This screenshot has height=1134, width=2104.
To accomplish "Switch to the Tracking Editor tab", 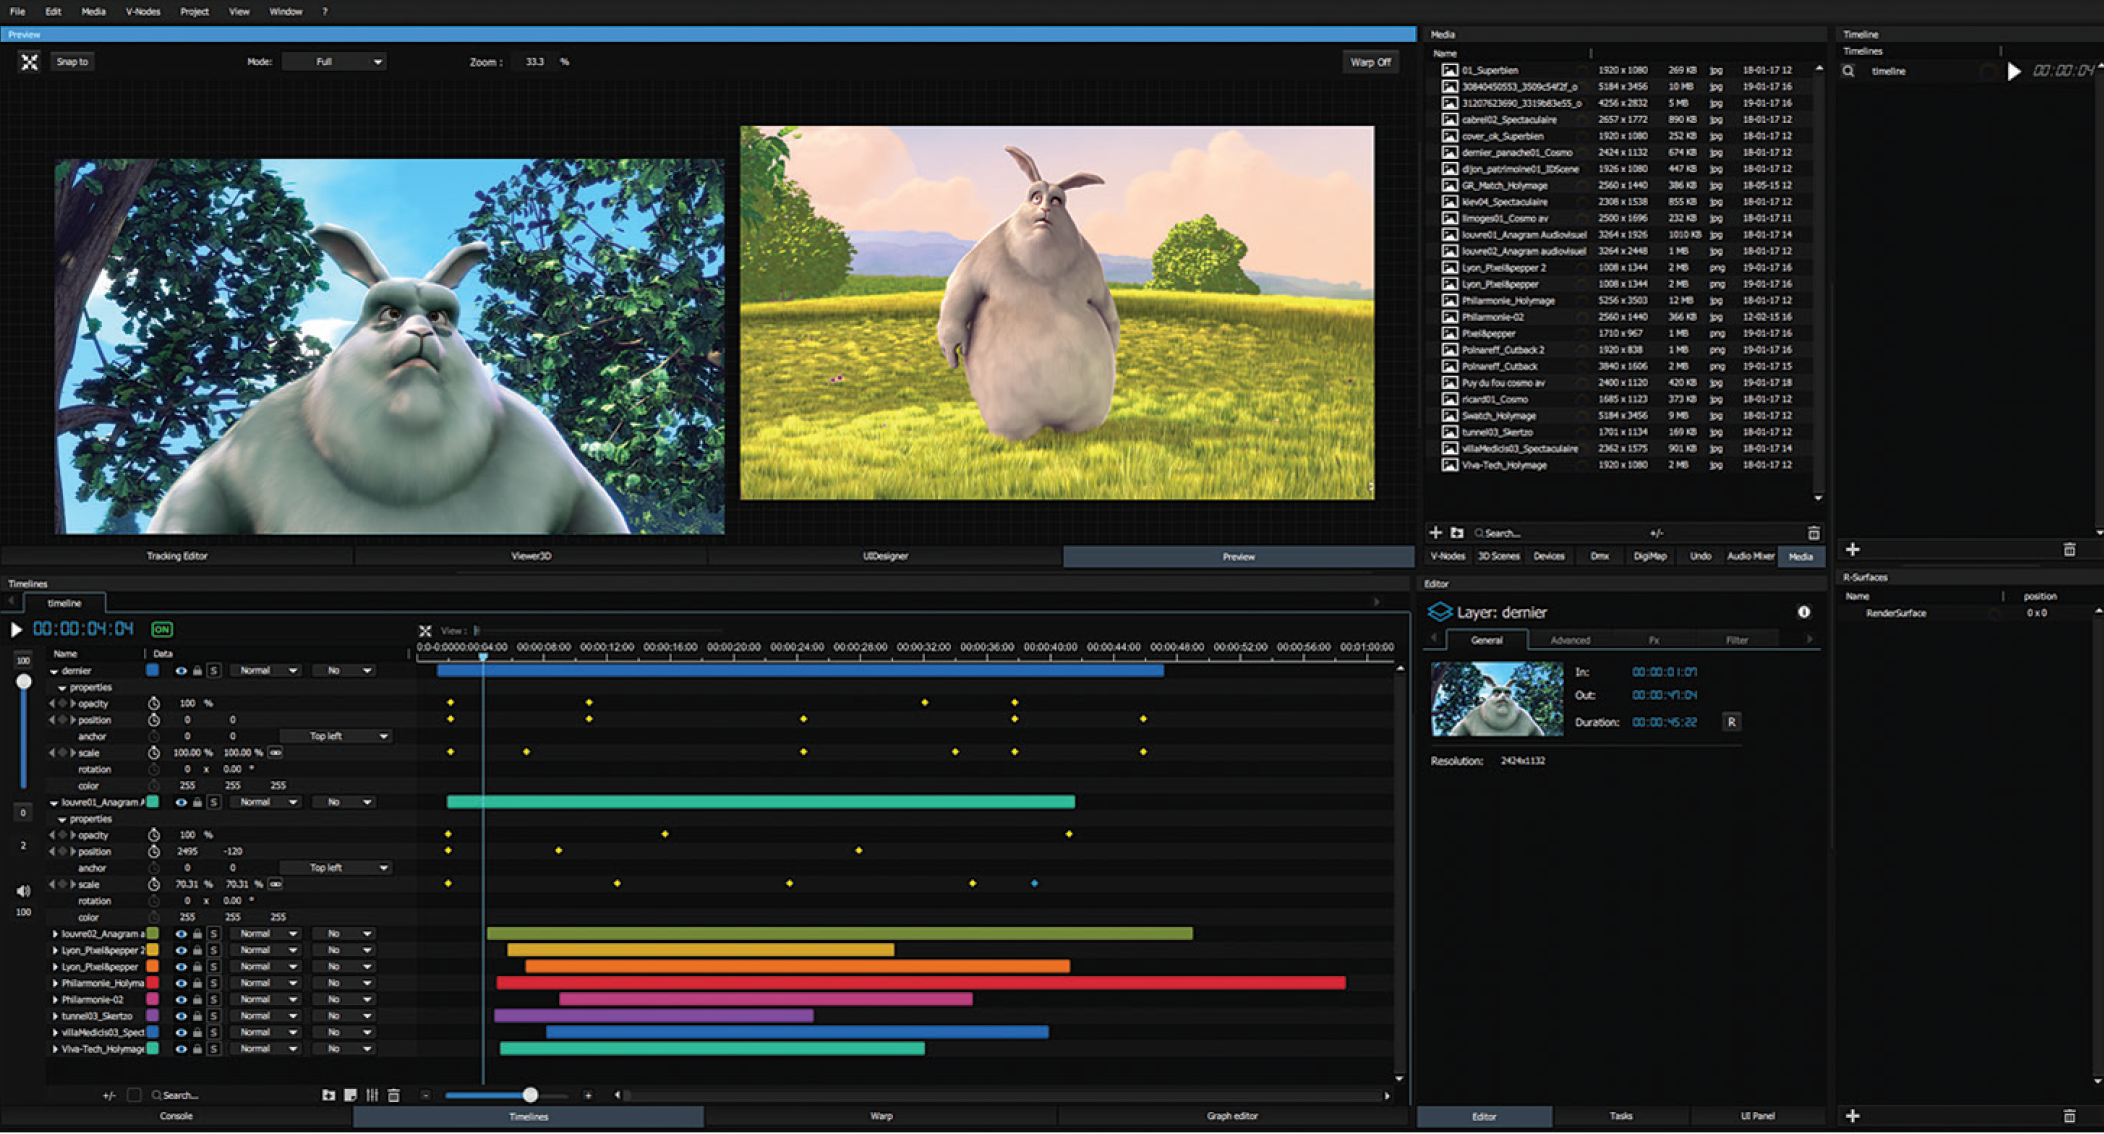I will click(x=177, y=556).
